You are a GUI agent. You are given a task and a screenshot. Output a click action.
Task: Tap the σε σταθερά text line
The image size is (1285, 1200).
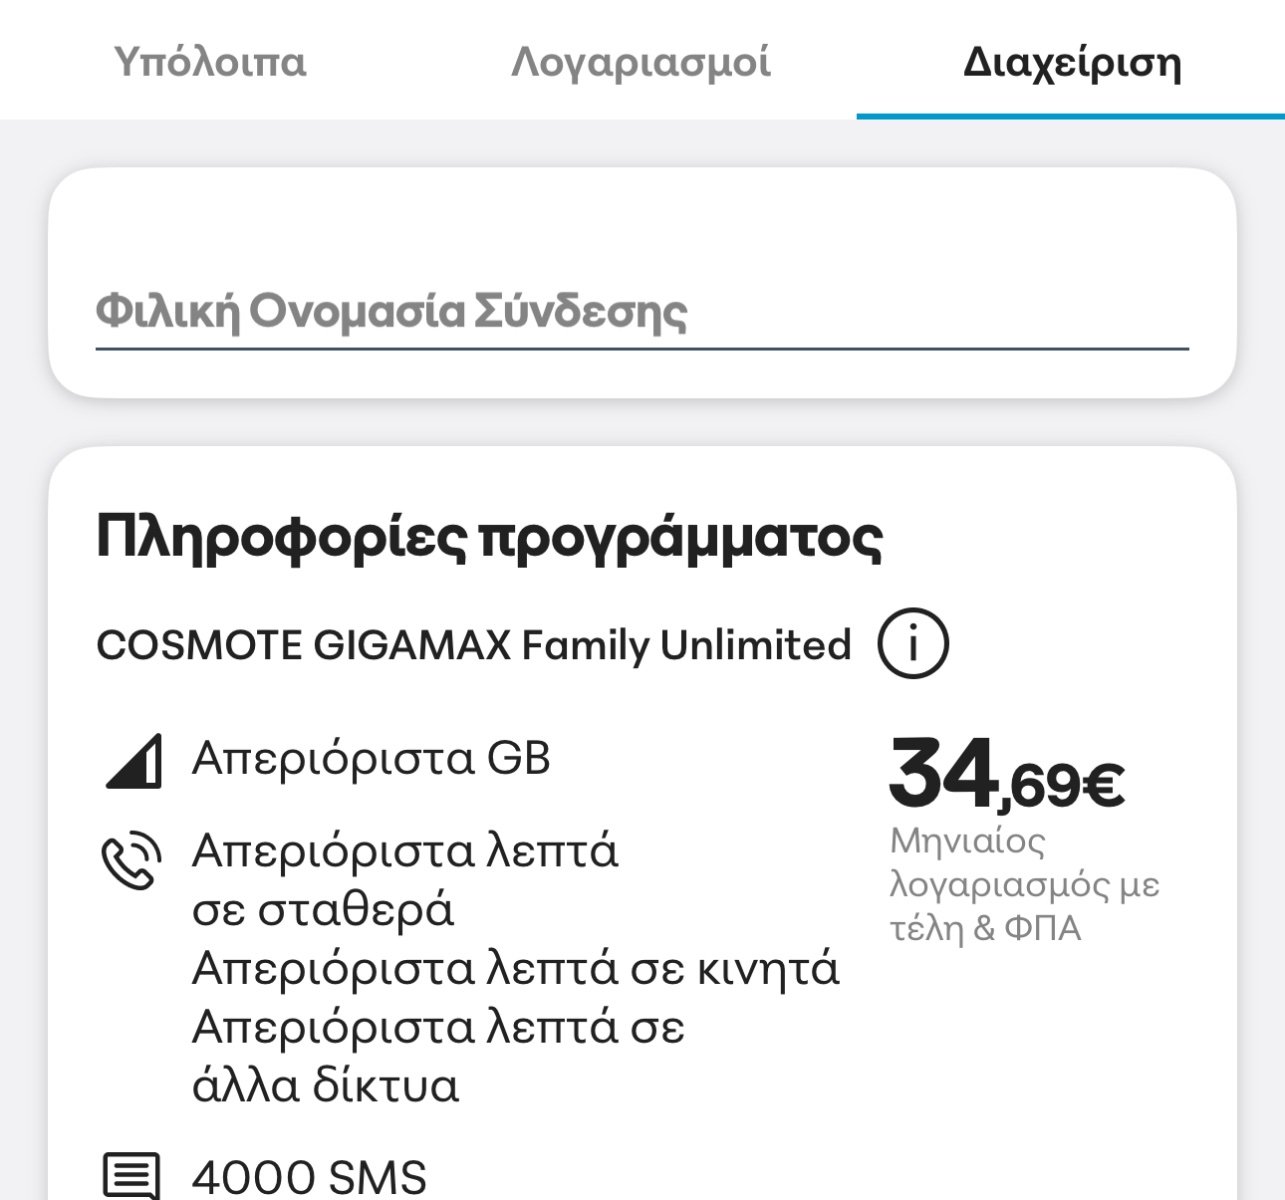coord(322,910)
